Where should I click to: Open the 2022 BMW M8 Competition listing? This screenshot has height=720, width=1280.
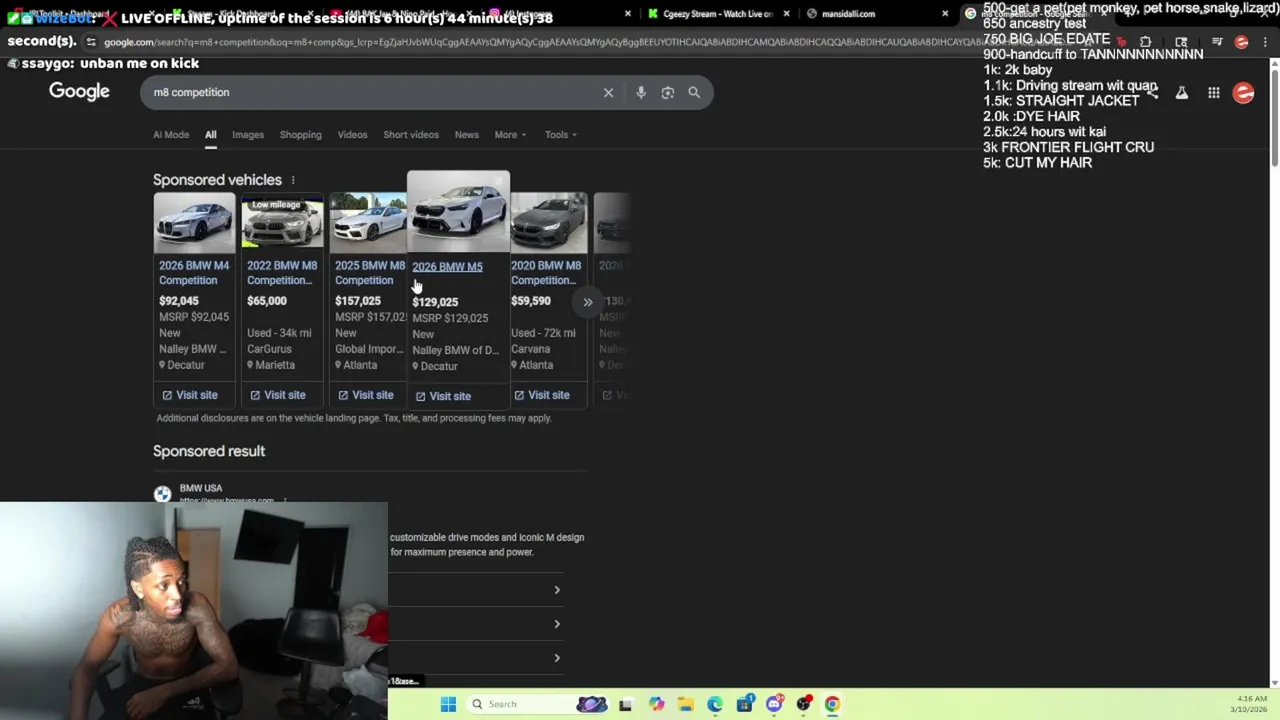pyautogui.click(x=282, y=273)
